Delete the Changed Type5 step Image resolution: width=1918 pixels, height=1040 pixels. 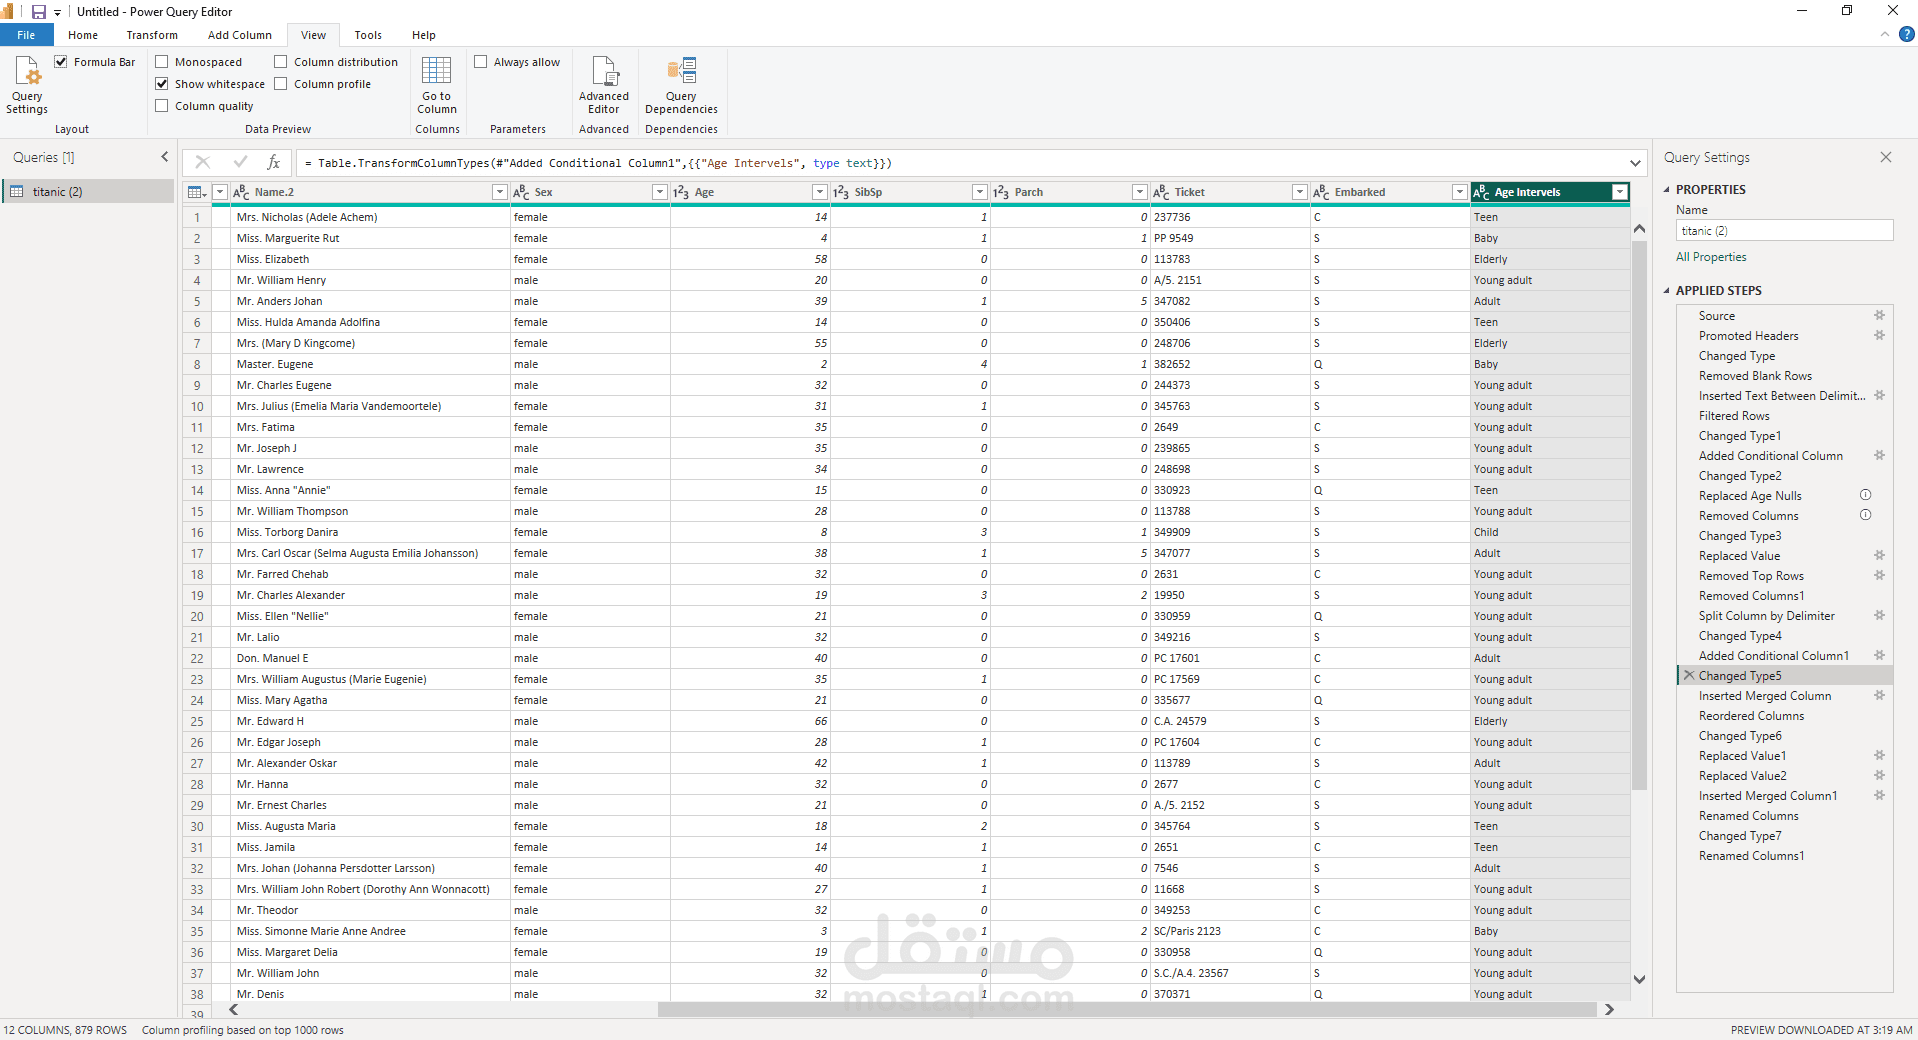[x=1689, y=676]
